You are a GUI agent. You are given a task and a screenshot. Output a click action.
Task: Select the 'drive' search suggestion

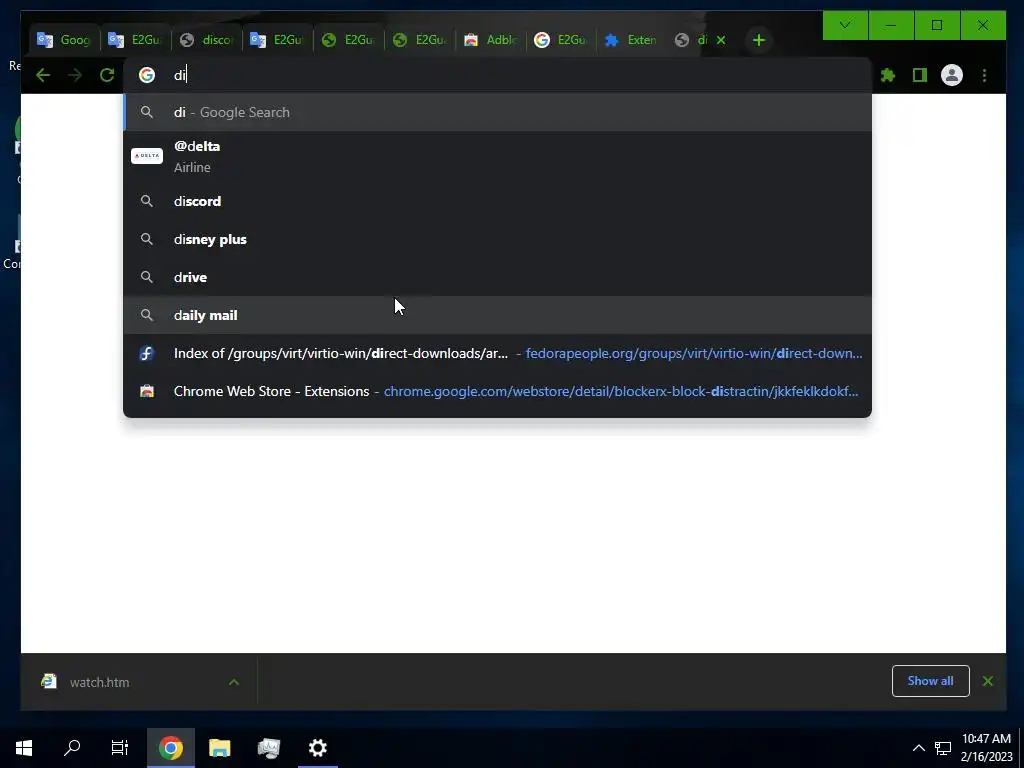(497, 277)
